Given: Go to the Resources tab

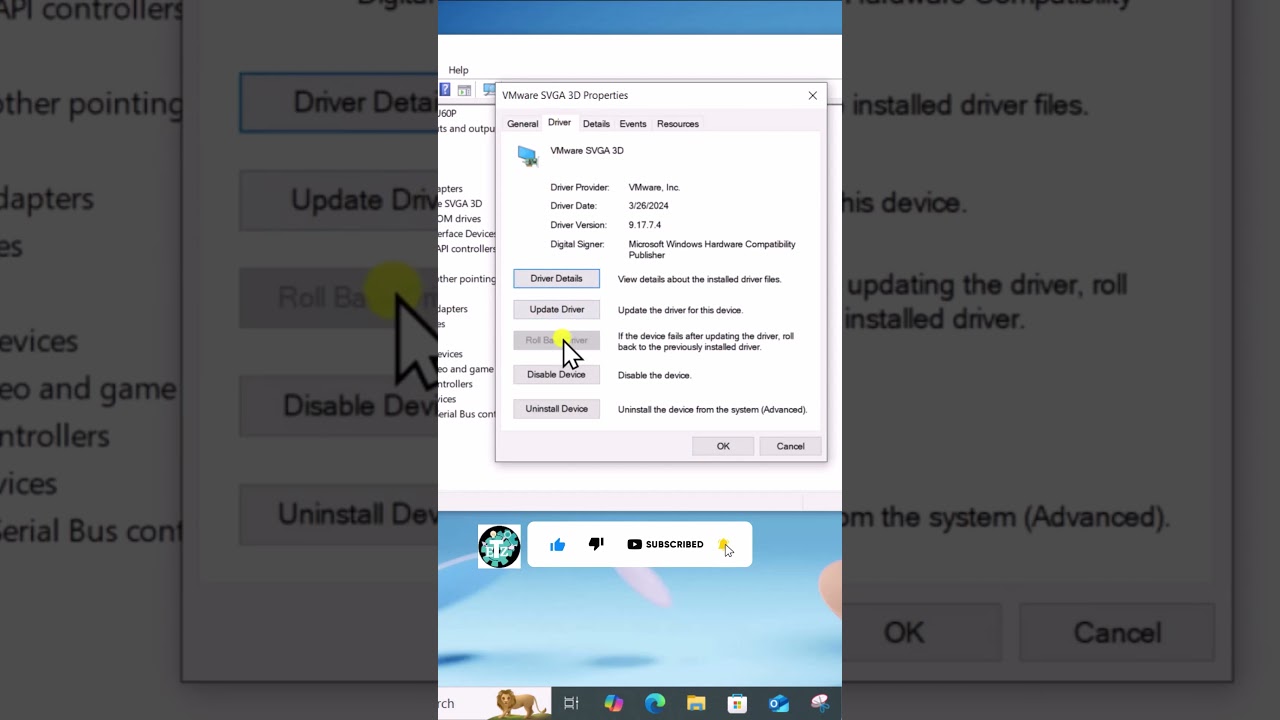Looking at the screenshot, I should tap(678, 124).
